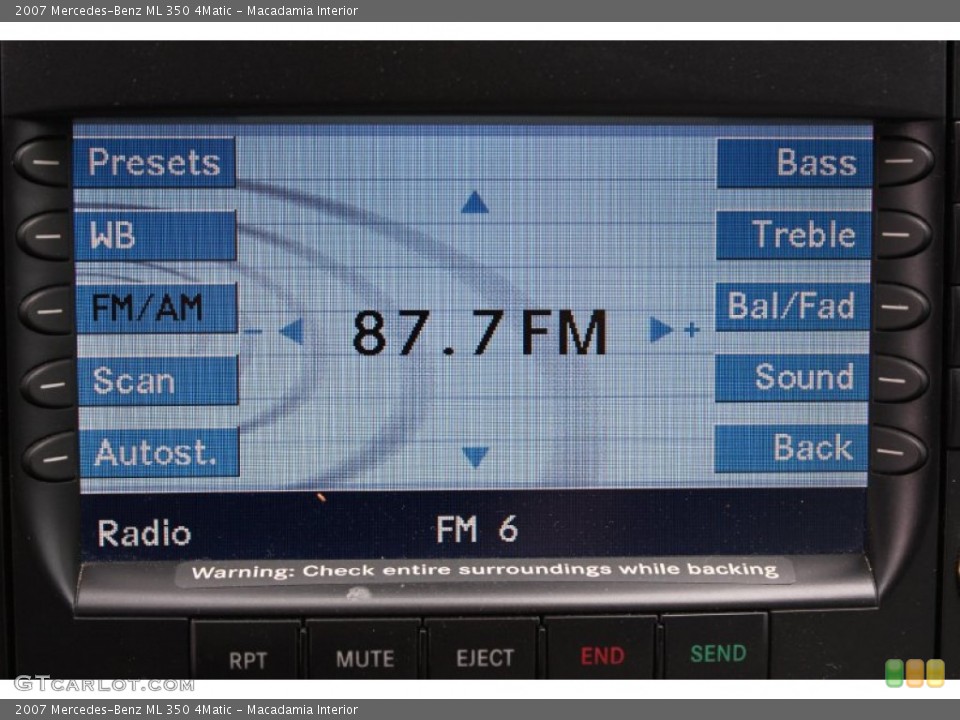The height and width of the screenshot is (720, 960).
Task: Go Back using the on-screen option
Action: pyautogui.click(x=791, y=448)
